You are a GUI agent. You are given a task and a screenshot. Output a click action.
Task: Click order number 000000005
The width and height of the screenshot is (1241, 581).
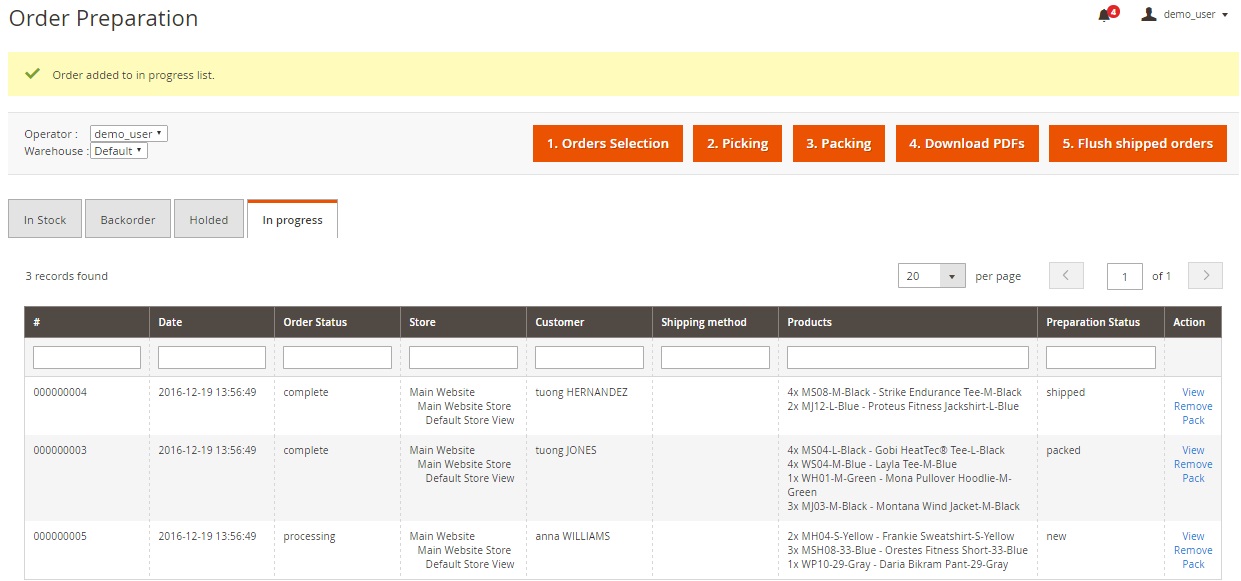point(60,536)
